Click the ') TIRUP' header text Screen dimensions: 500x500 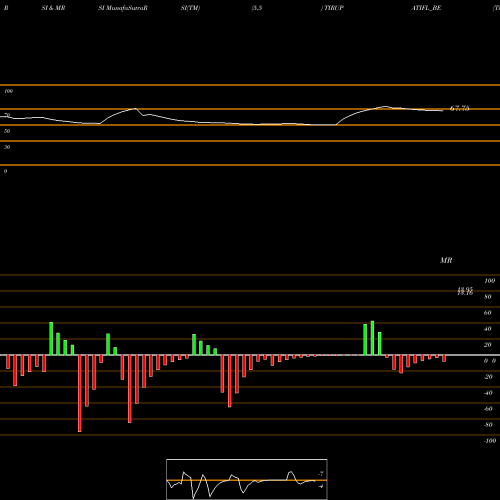click(x=332, y=8)
